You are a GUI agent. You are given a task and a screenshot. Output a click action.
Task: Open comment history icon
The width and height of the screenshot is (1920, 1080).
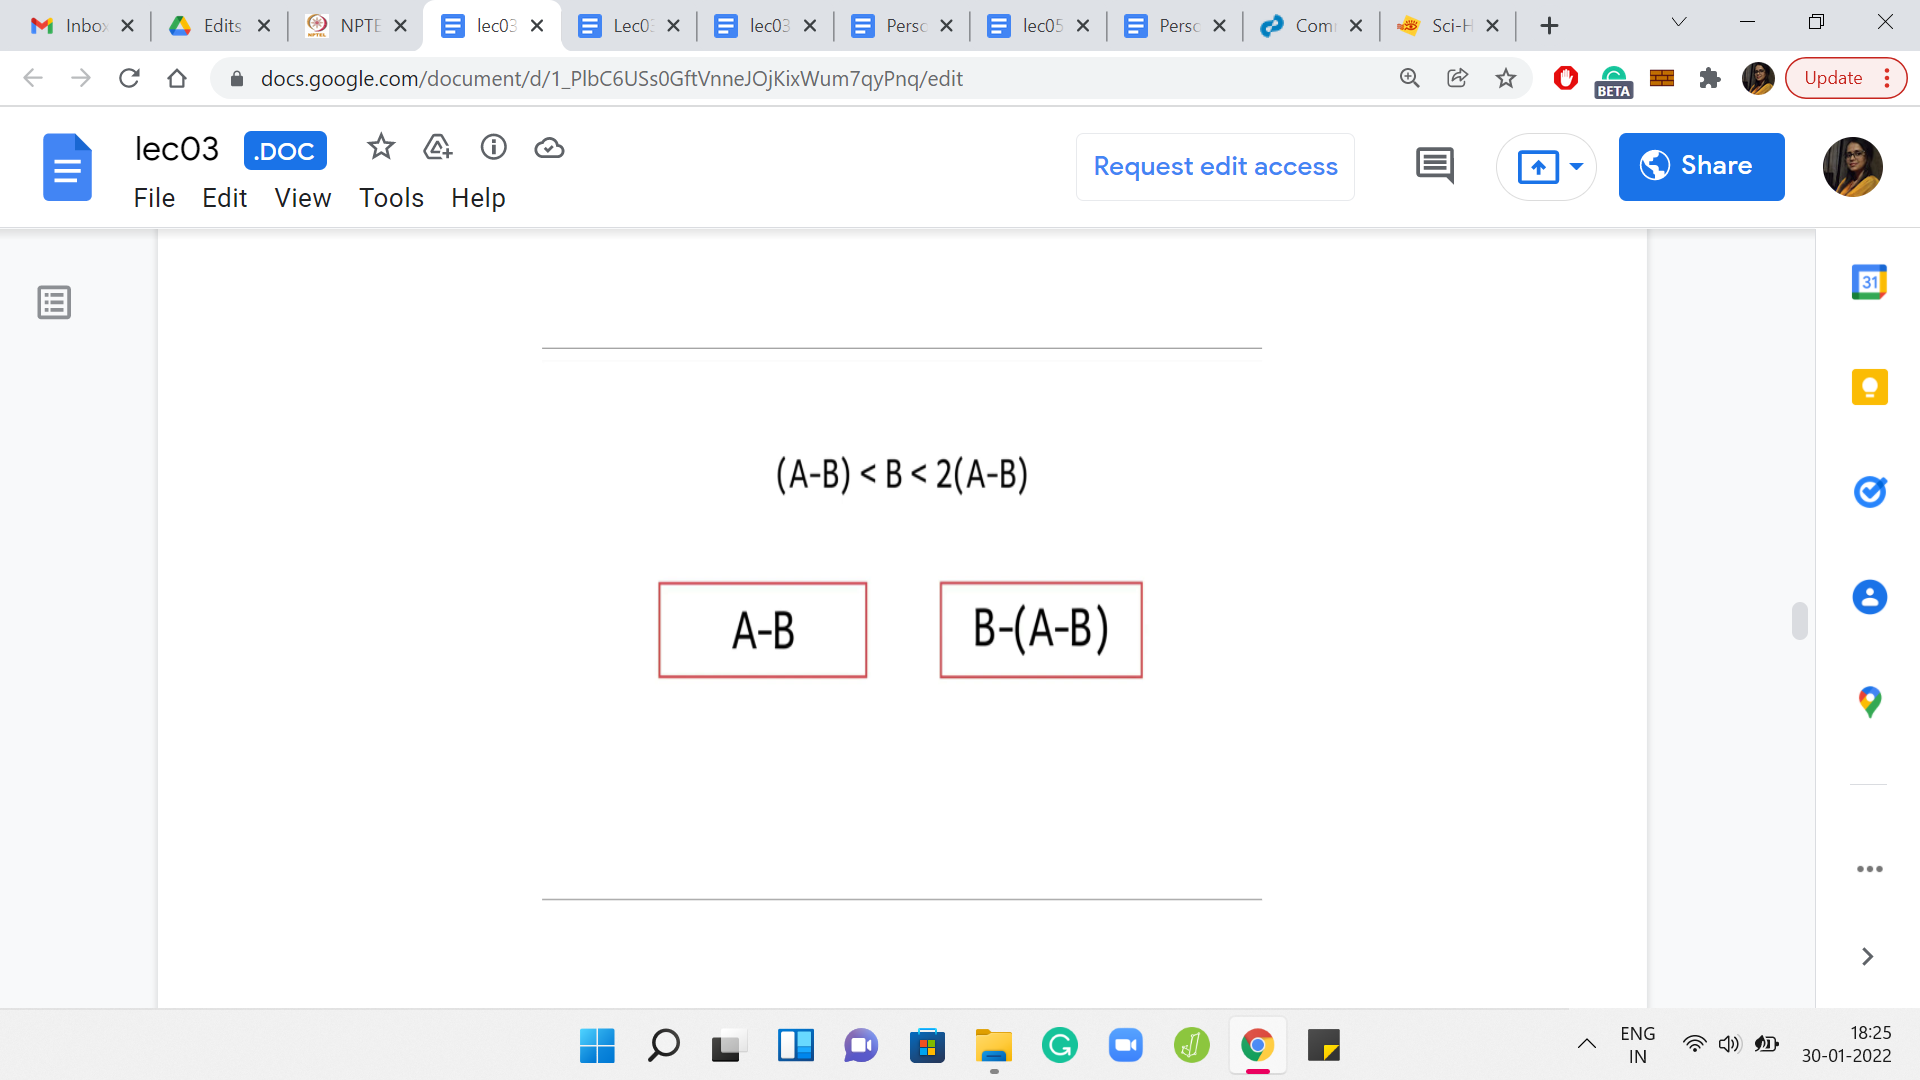tap(1434, 166)
